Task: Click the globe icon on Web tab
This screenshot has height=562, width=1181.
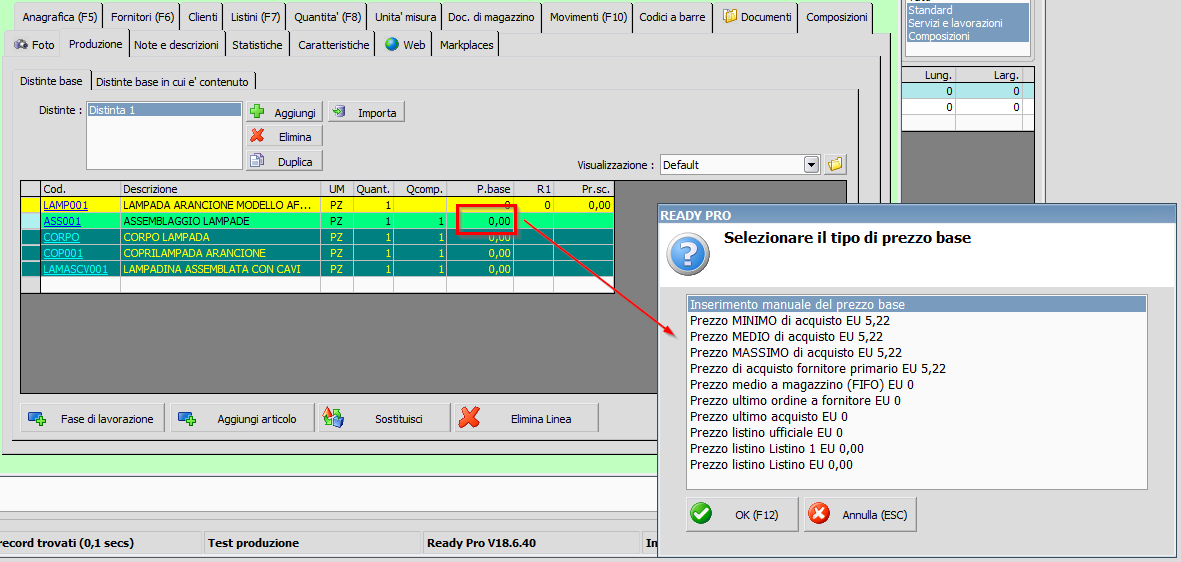Action: click(x=392, y=44)
